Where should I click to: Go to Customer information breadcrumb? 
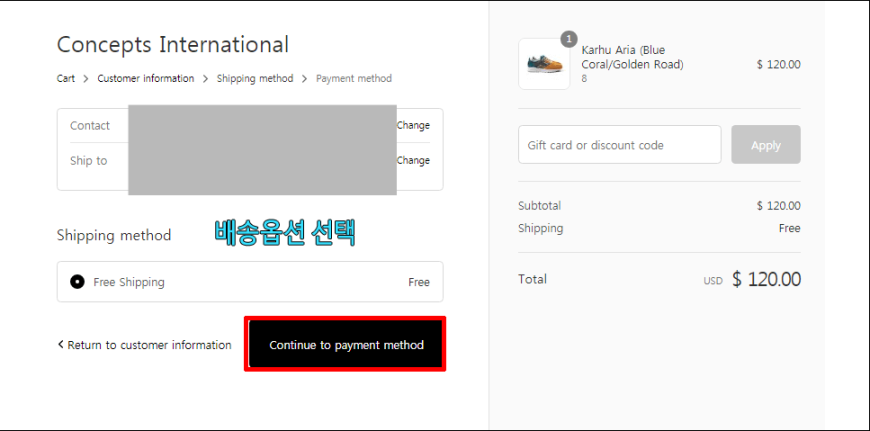click(146, 79)
